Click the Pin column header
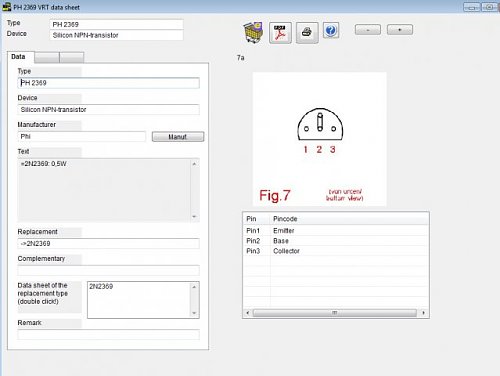 point(256,219)
